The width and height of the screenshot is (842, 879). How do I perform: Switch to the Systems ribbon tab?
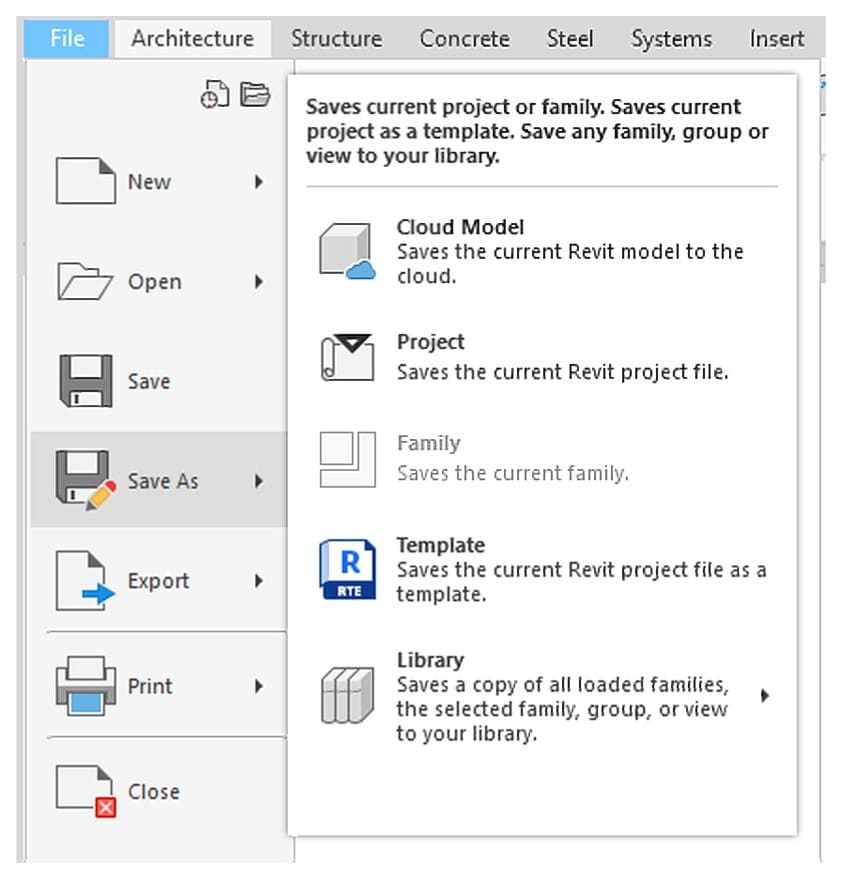click(672, 39)
